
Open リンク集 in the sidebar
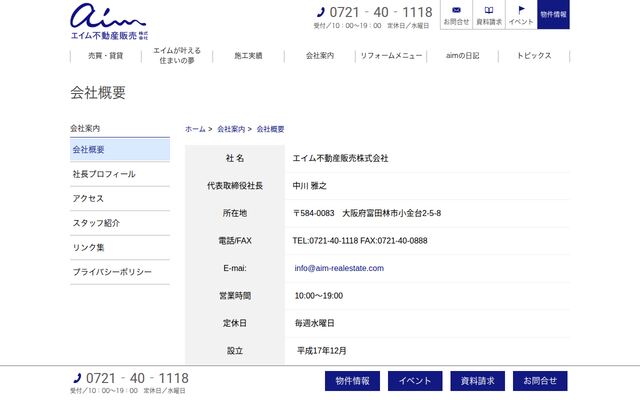point(120,248)
